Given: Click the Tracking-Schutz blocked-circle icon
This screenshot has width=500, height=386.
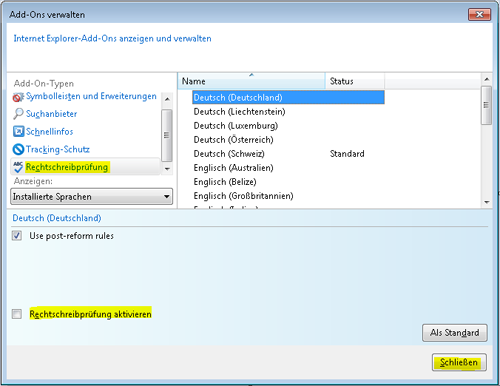Looking at the screenshot, I should tap(18, 149).
